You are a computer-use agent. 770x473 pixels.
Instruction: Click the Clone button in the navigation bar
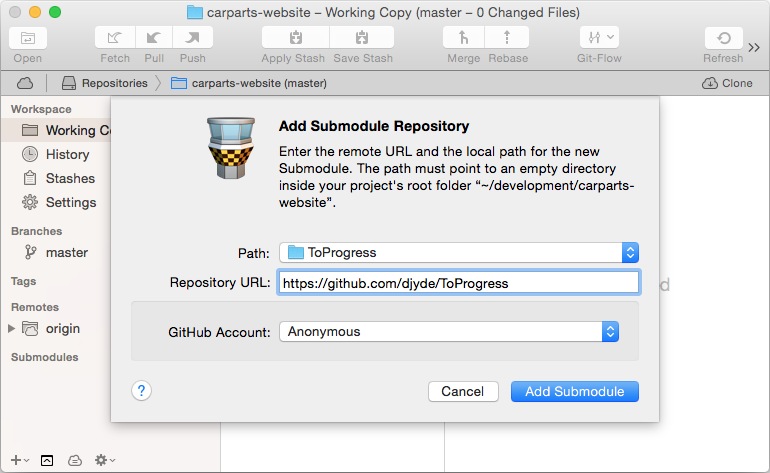[x=727, y=83]
